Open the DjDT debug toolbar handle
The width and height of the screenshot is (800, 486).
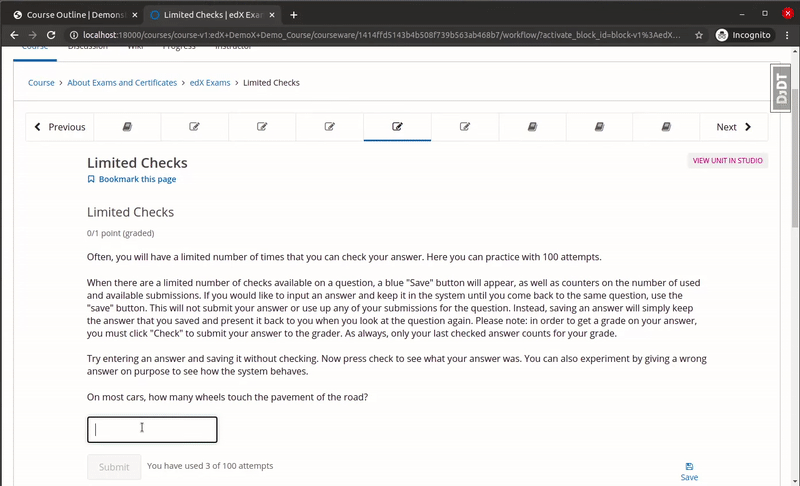[781, 88]
